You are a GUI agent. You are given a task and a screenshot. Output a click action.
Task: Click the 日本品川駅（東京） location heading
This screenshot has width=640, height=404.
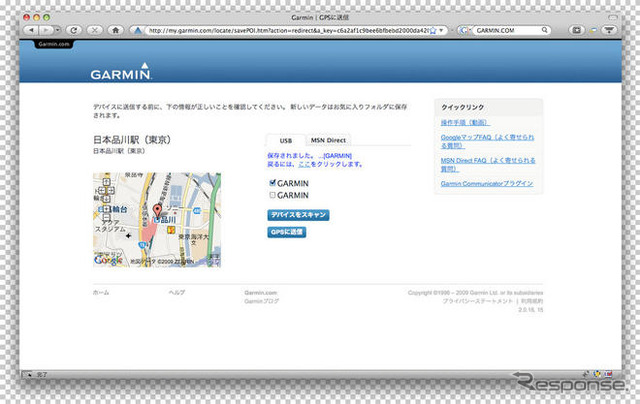click(x=132, y=140)
